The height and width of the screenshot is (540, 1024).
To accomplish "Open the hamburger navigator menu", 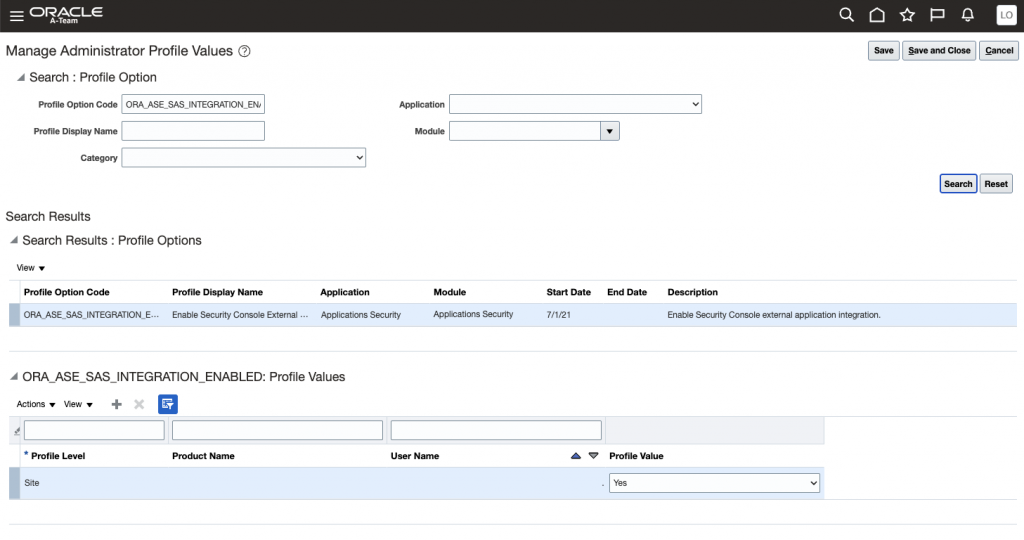I will pyautogui.click(x=16, y=15).
